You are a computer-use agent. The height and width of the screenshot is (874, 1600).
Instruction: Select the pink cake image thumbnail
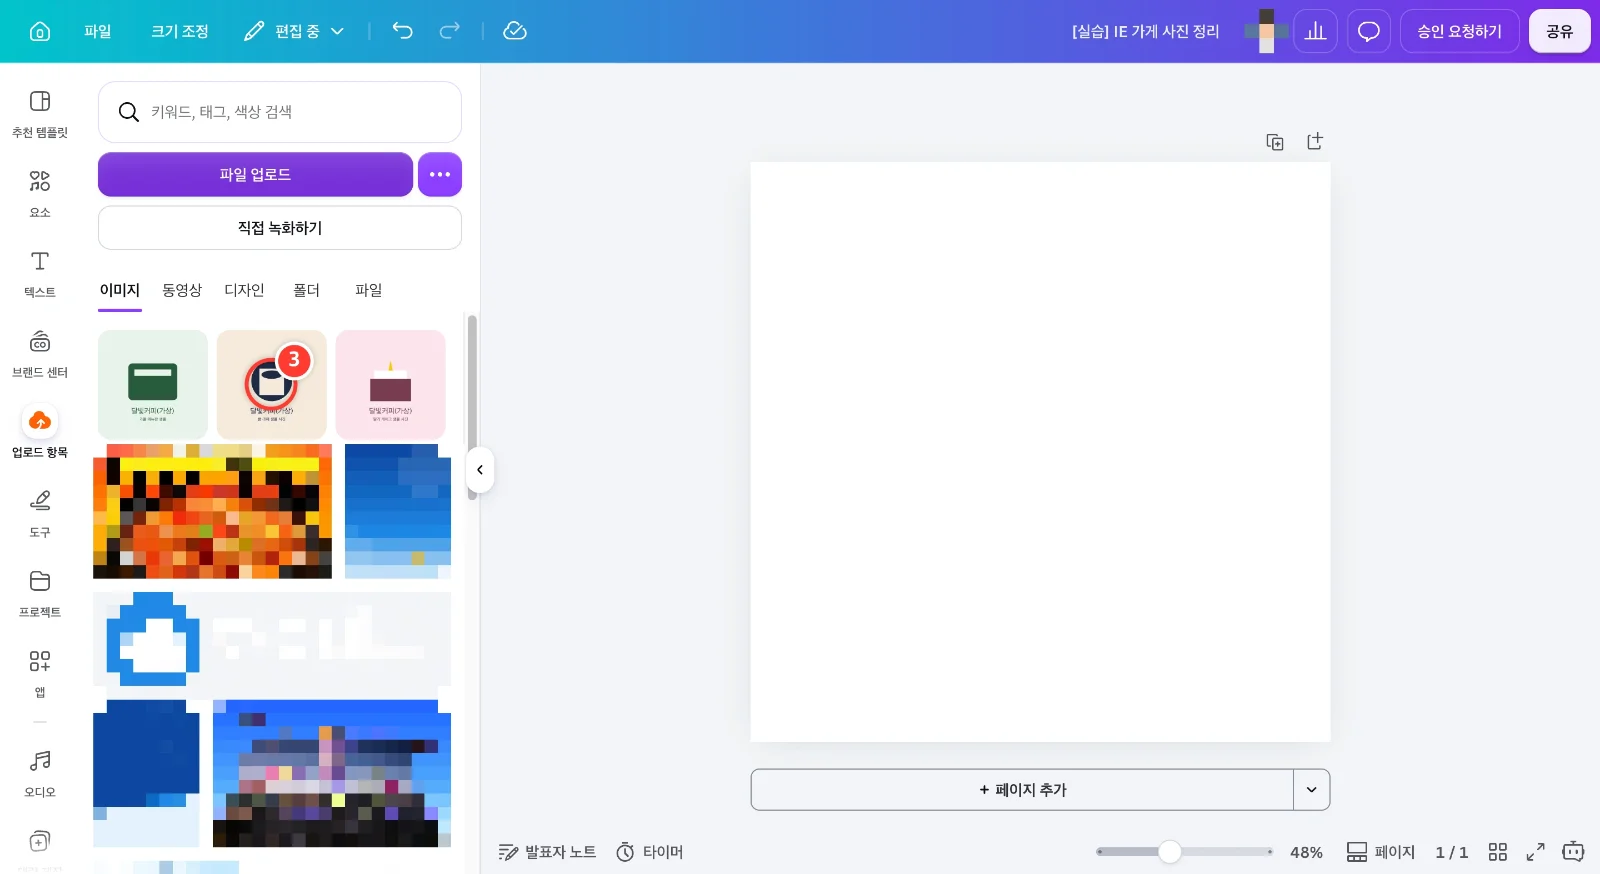(x=391, y=385)
